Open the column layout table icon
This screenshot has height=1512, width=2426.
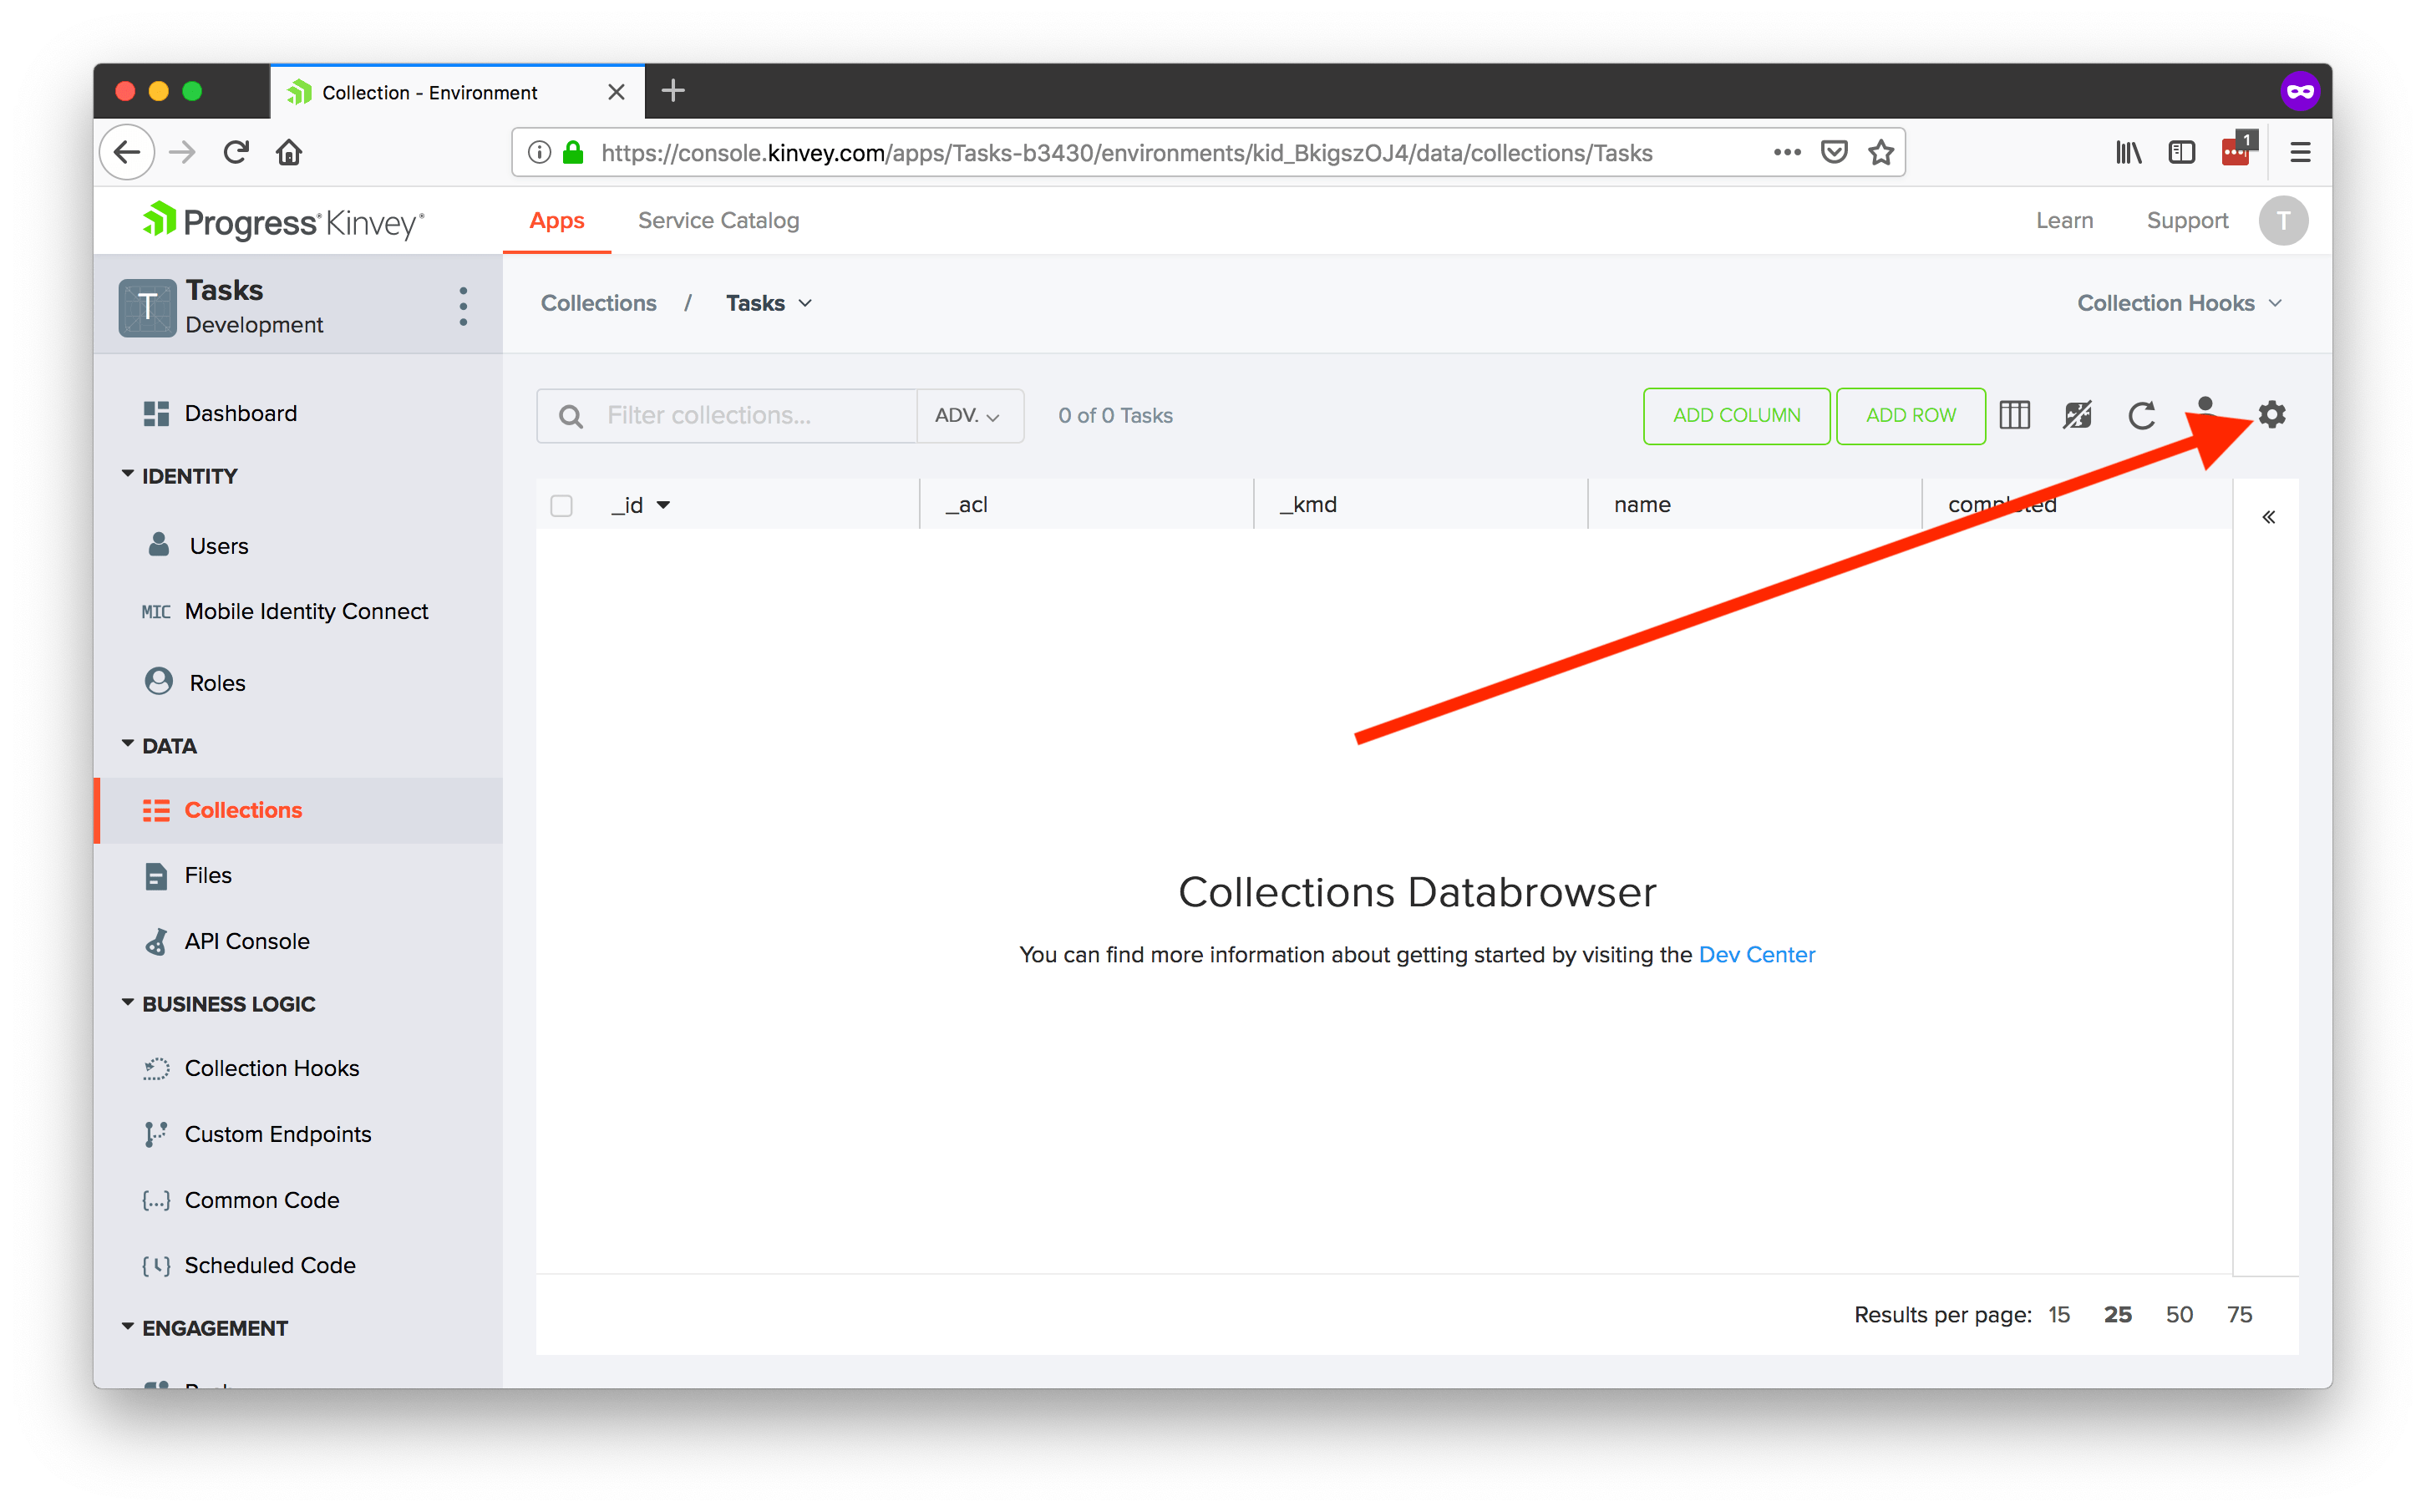click(2014, 415)
